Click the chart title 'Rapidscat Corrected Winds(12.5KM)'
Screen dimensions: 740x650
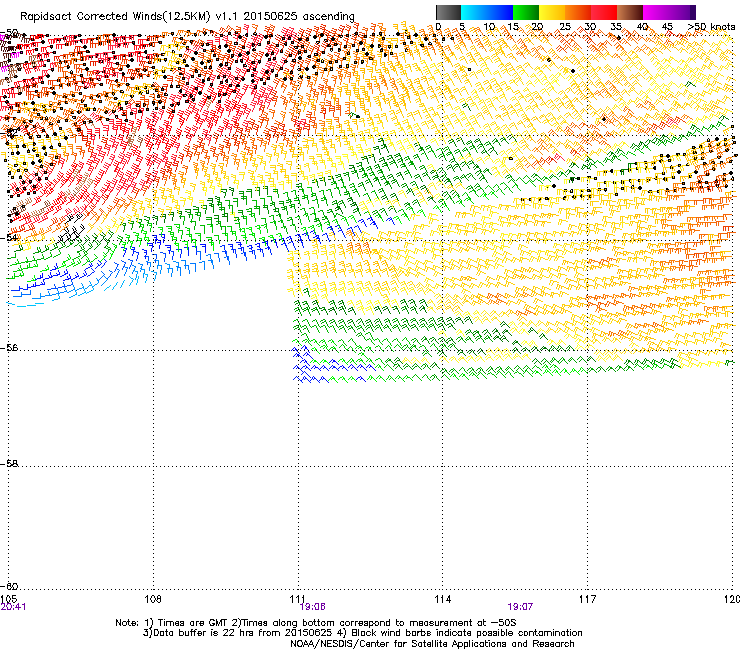(x=115, y=17)
